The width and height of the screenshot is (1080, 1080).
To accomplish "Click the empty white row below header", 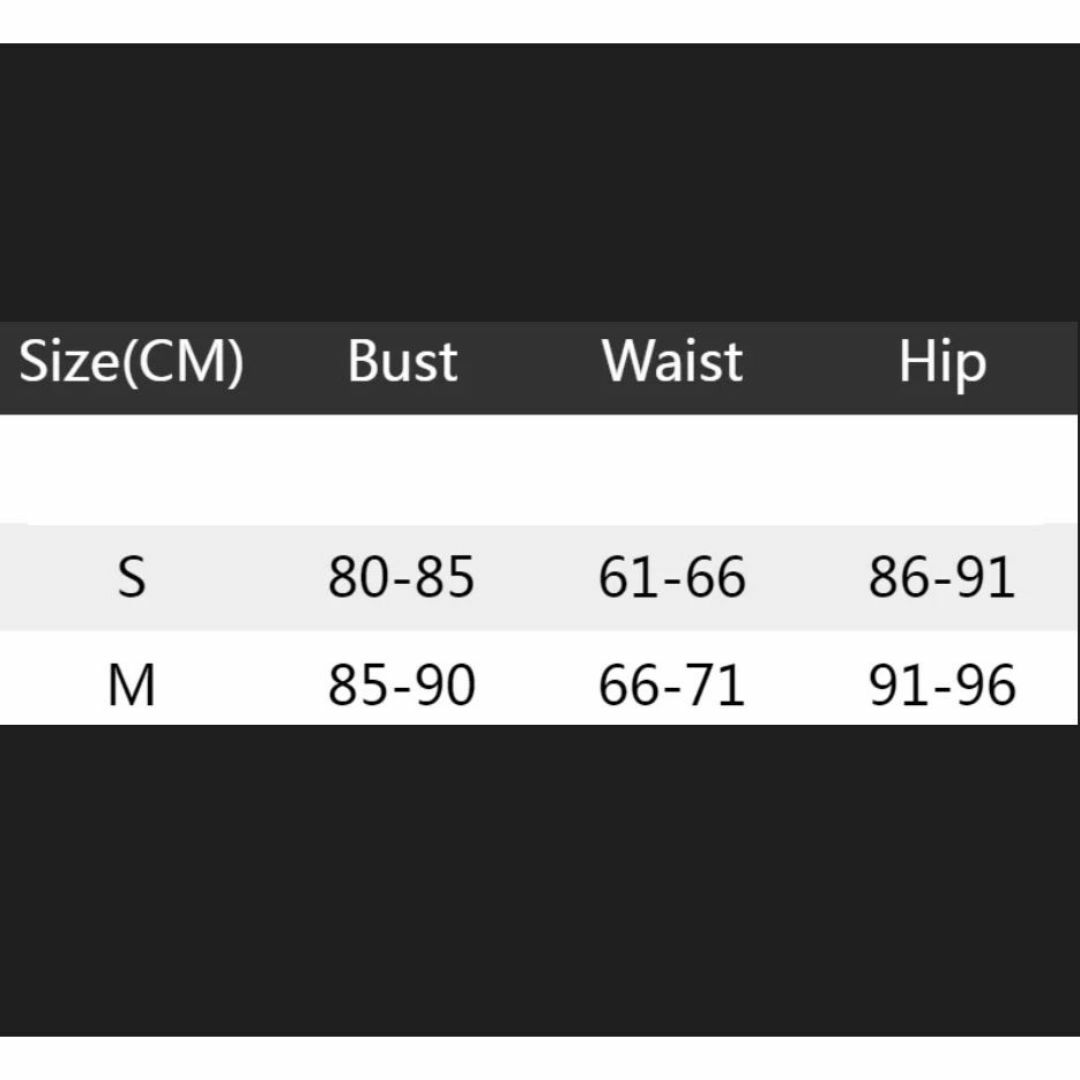I will tap(539, 470).
